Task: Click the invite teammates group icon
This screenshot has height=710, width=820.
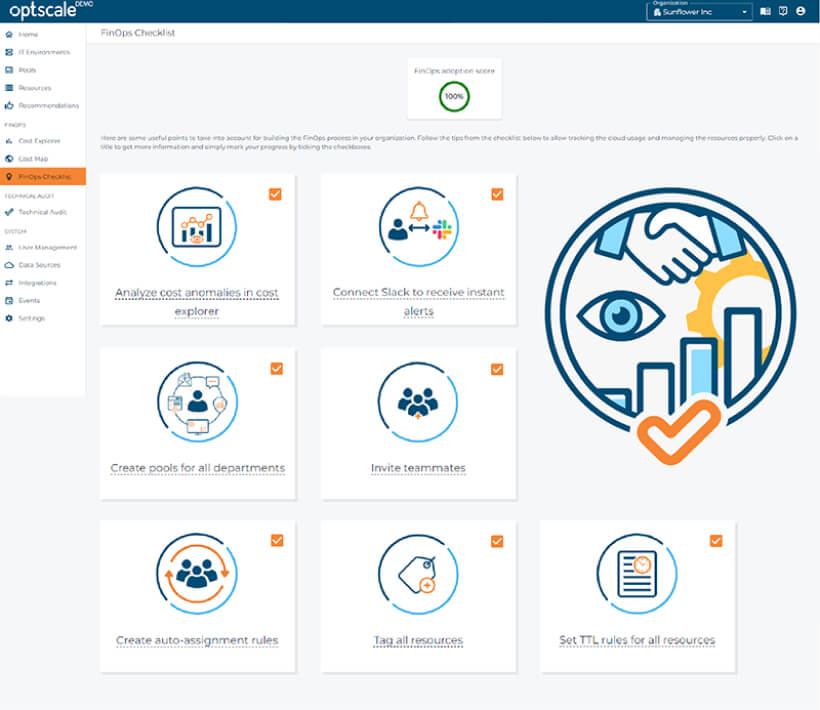Action: (x=418, y=402)
